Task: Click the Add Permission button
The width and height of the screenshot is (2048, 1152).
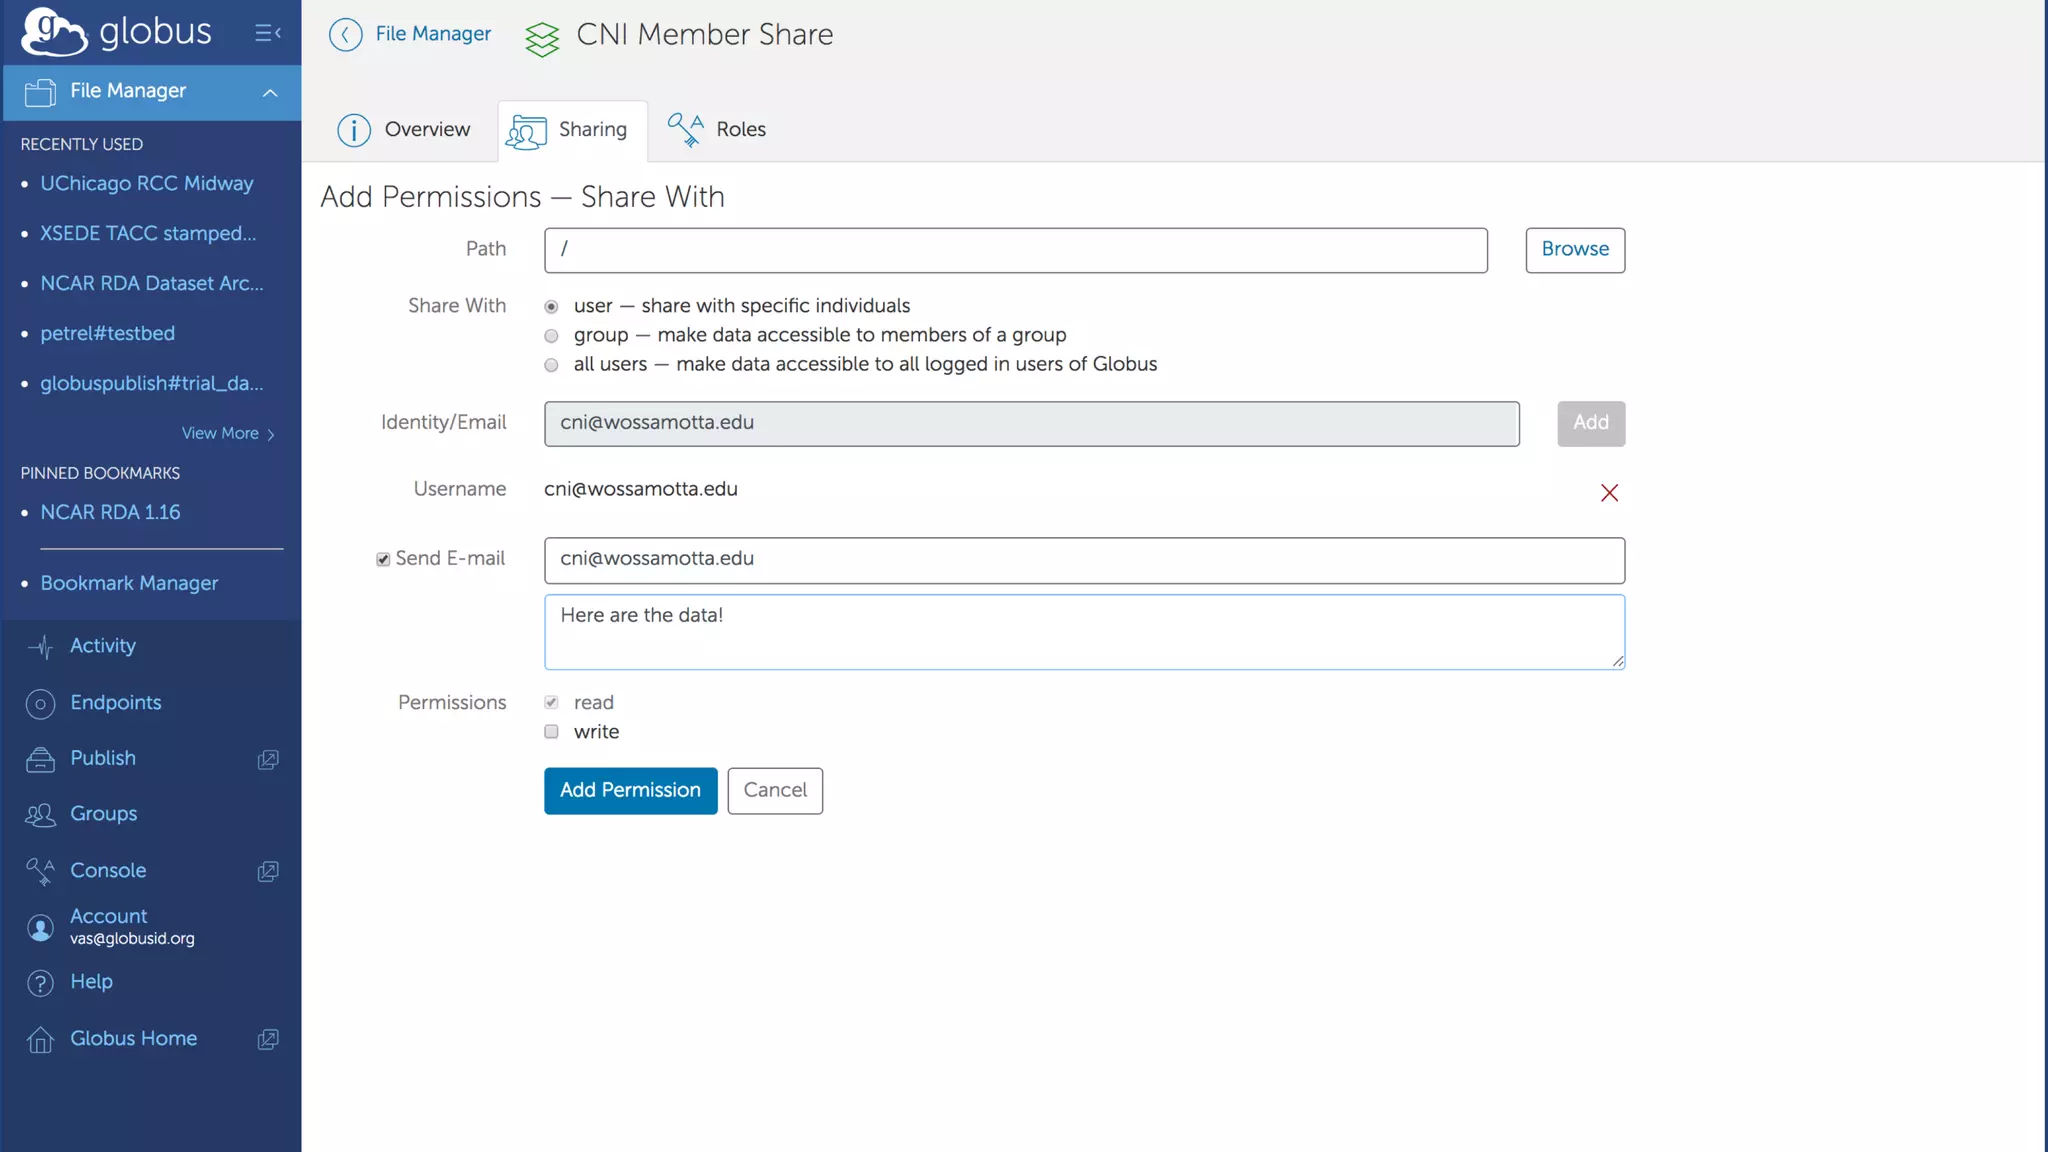Action: click(x=630, y=791)
